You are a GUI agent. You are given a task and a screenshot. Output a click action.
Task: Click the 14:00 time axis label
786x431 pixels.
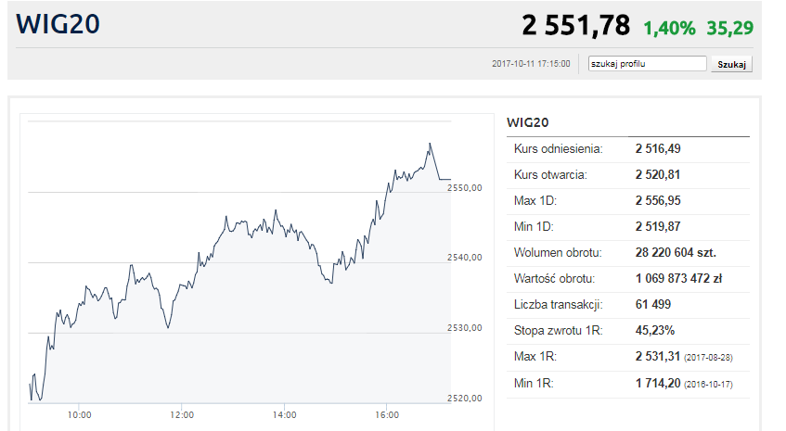pos(284,415)
